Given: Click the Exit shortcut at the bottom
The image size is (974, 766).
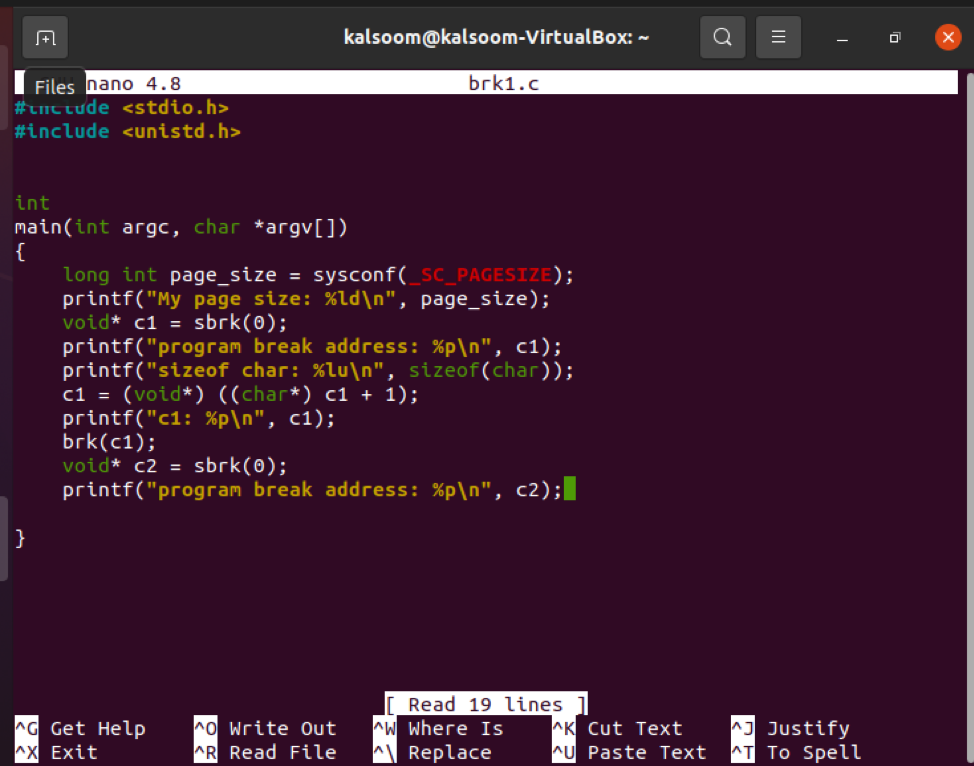Looking at the screenshot, I should (73, 753).
